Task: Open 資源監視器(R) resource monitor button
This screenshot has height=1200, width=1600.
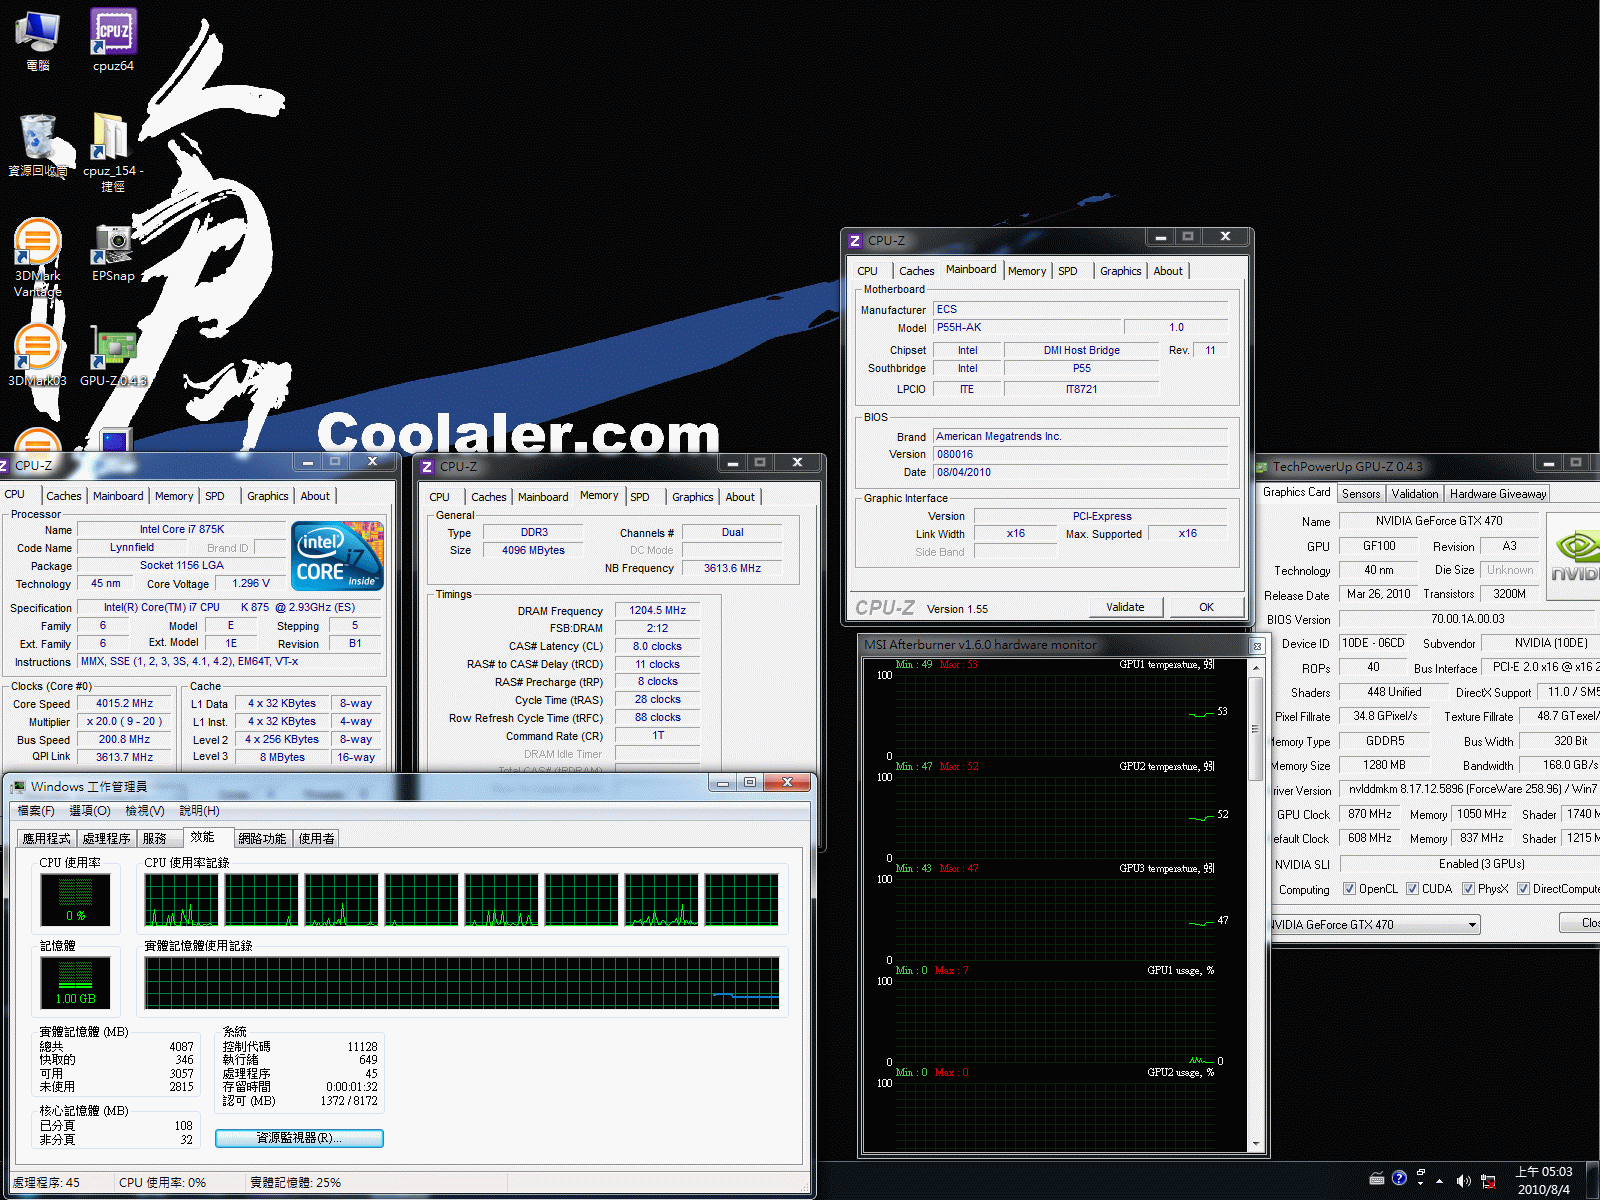Action: [x=299, y=1138]
